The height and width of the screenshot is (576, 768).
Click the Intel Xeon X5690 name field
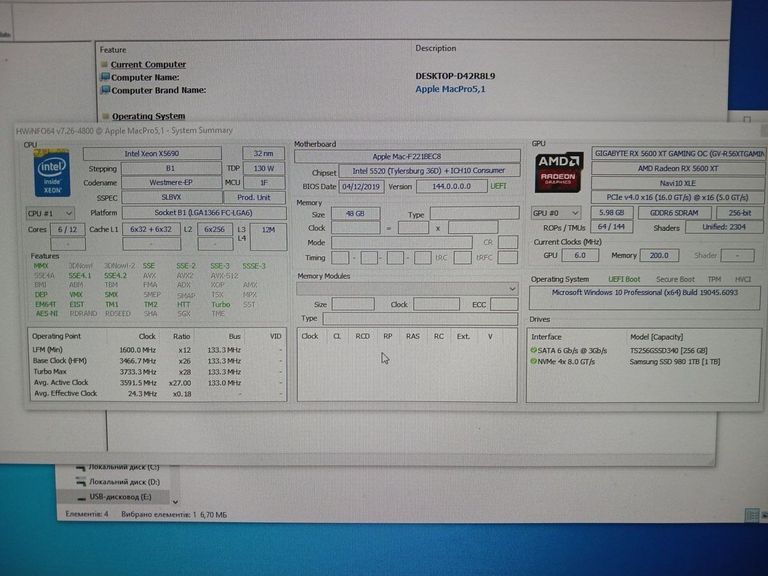160,153
